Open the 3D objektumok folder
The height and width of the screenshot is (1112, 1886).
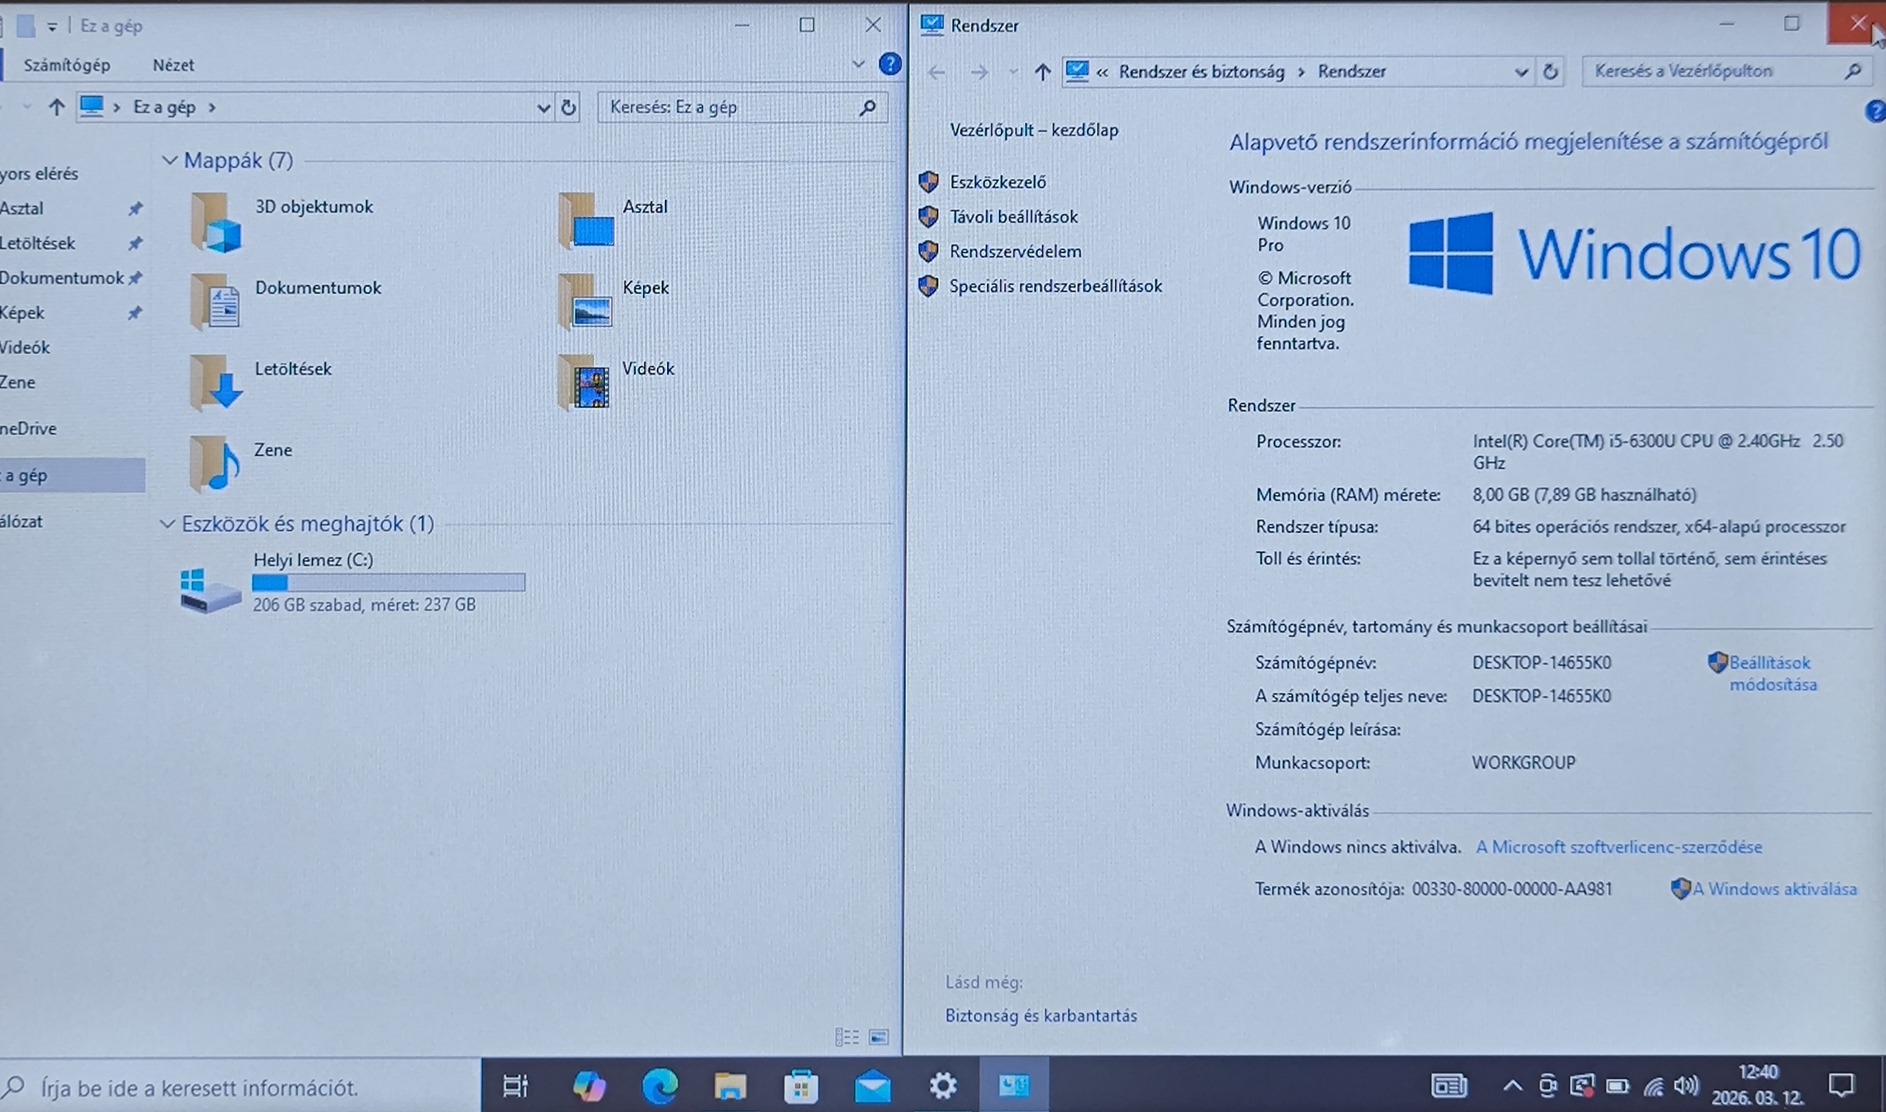[x=281, y=220]
